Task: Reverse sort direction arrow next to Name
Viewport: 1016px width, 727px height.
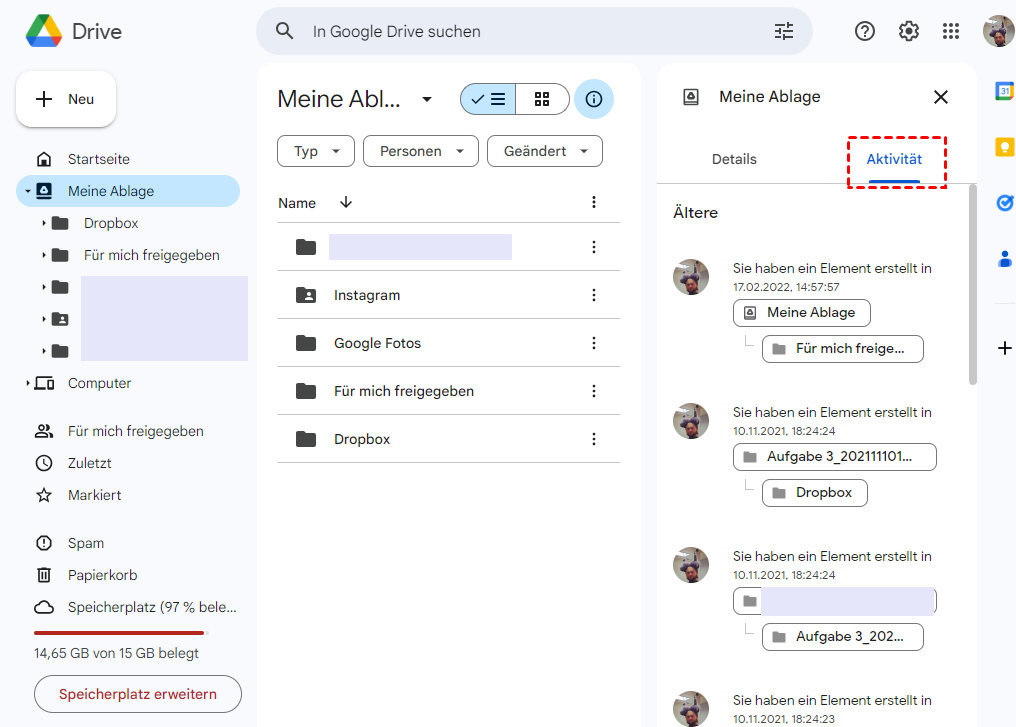Action: click(x=346, y=202)
